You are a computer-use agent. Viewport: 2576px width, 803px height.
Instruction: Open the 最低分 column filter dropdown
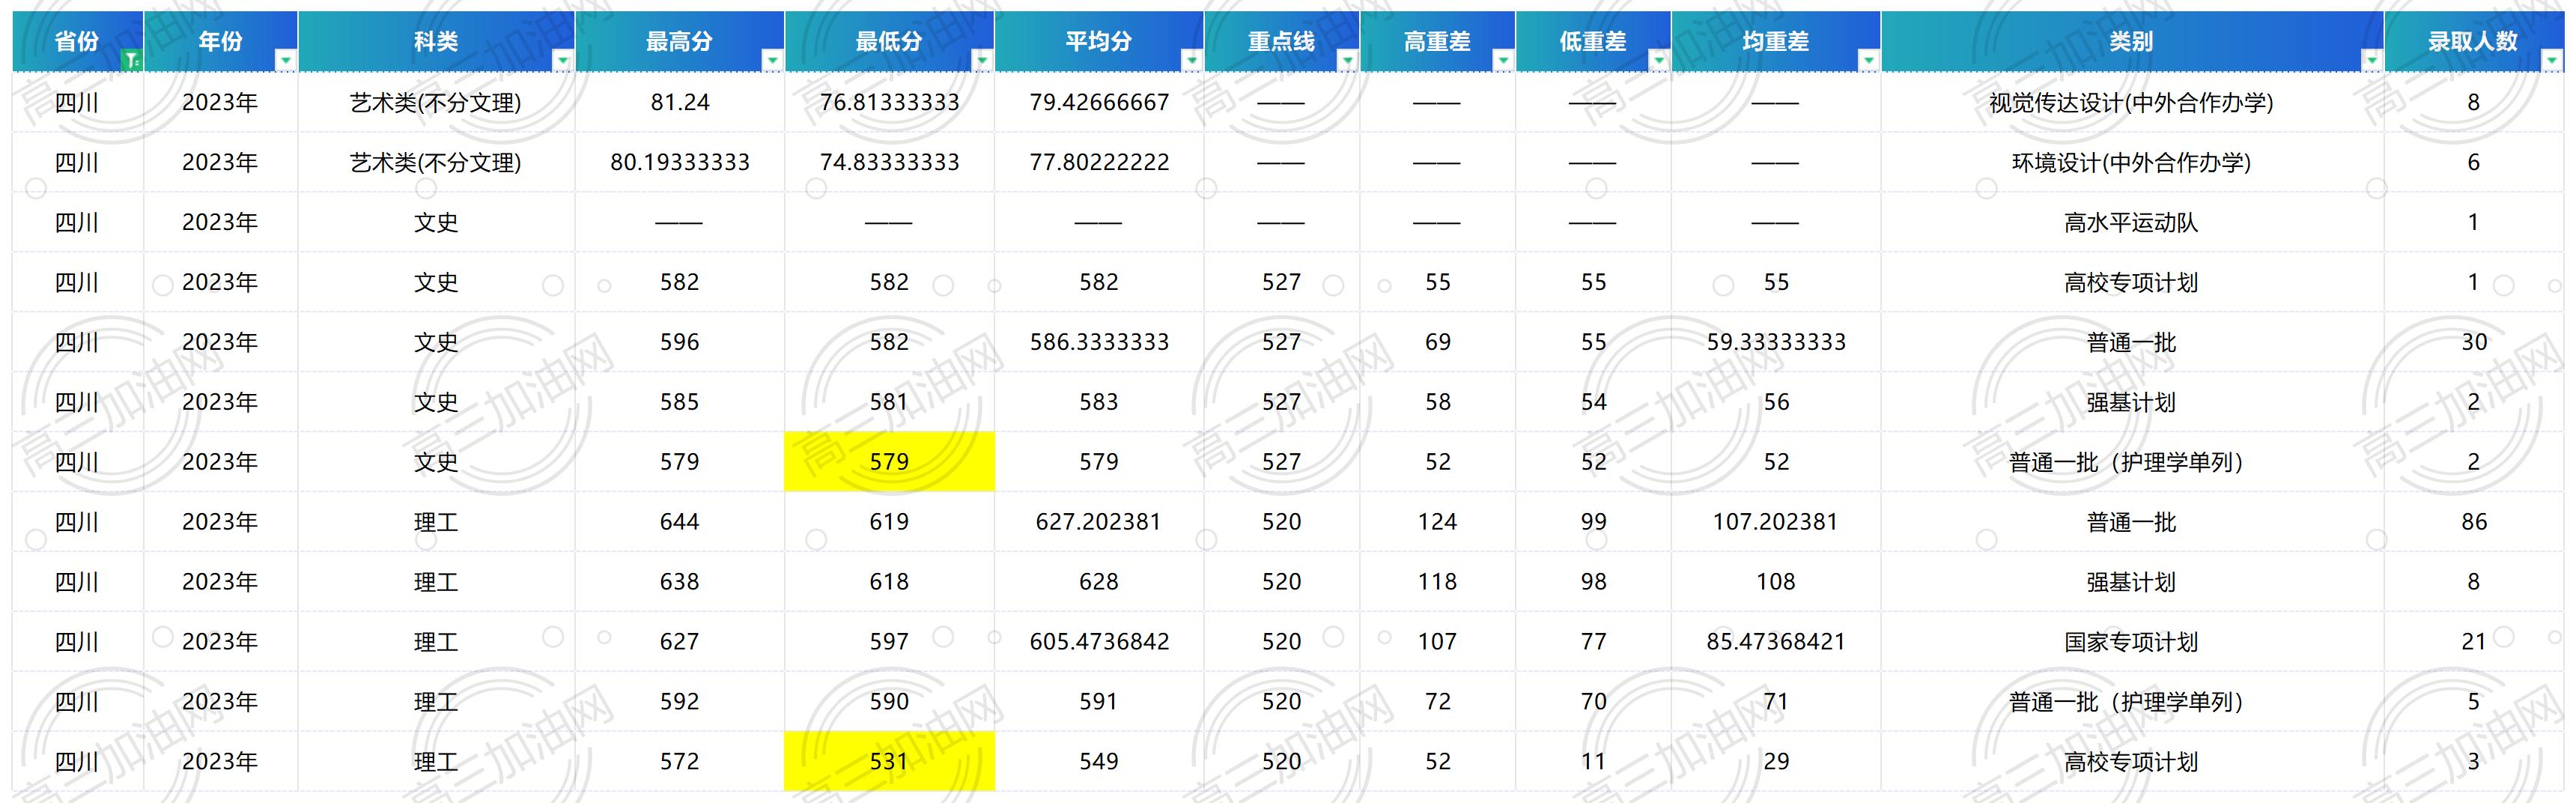pyautogui.click(x=982, y=61)
